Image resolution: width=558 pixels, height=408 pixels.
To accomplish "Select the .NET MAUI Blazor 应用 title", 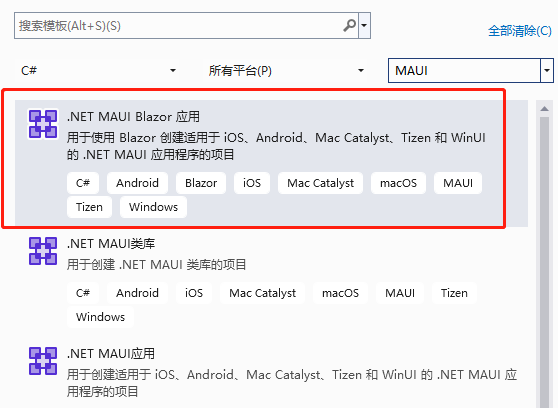I will tap(133, 117).
